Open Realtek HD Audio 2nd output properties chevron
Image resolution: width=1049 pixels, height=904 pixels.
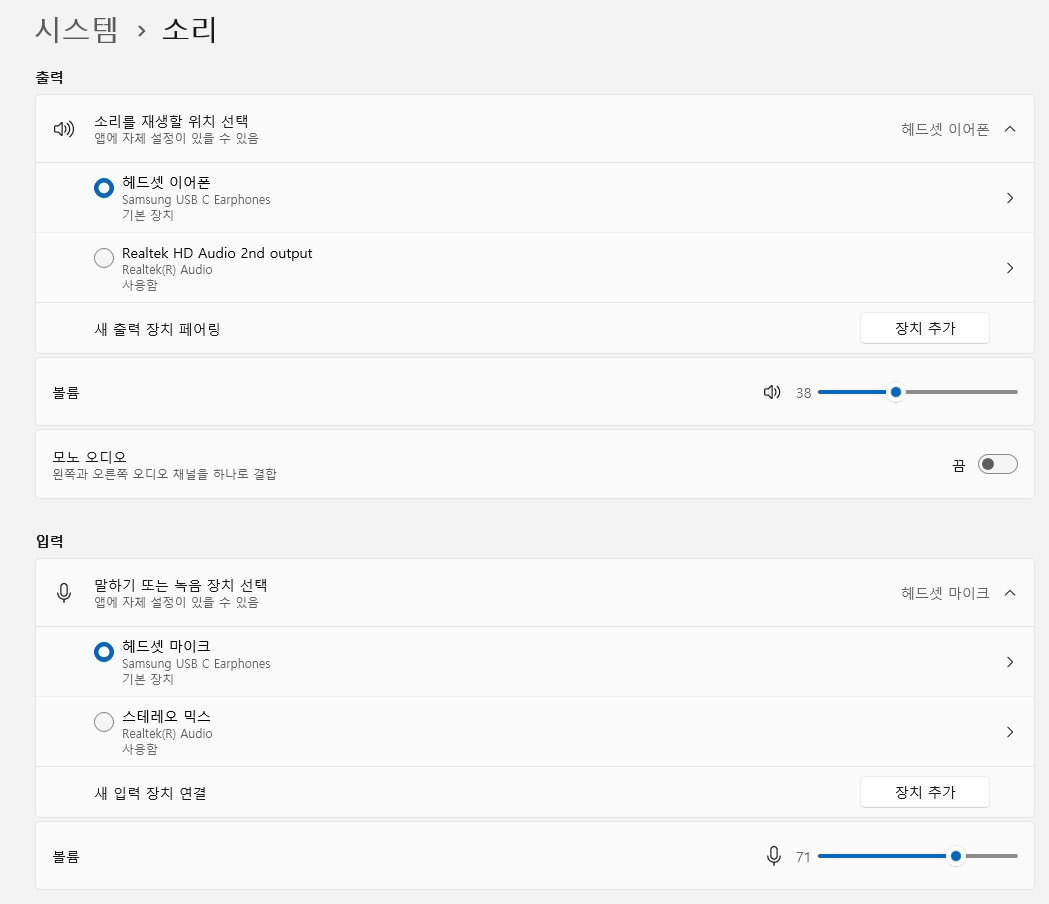(1009, 267)
